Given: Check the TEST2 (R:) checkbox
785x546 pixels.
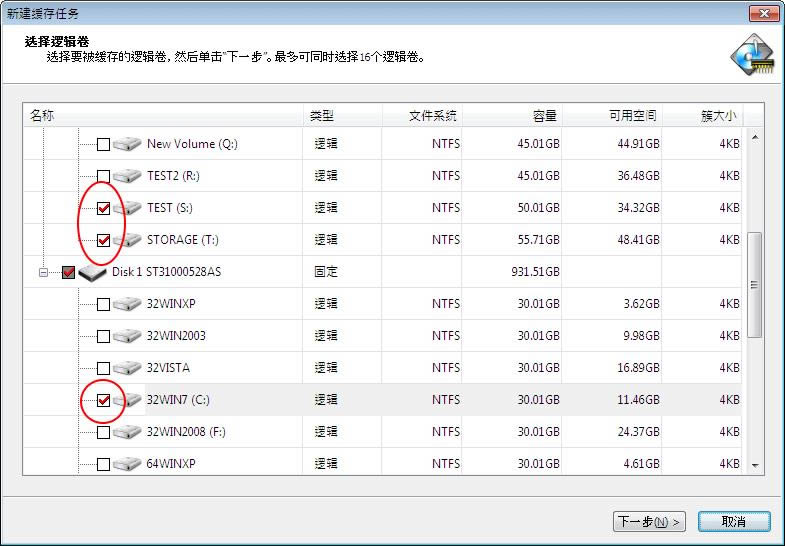Looking at the screenshot, I should 103,176.
